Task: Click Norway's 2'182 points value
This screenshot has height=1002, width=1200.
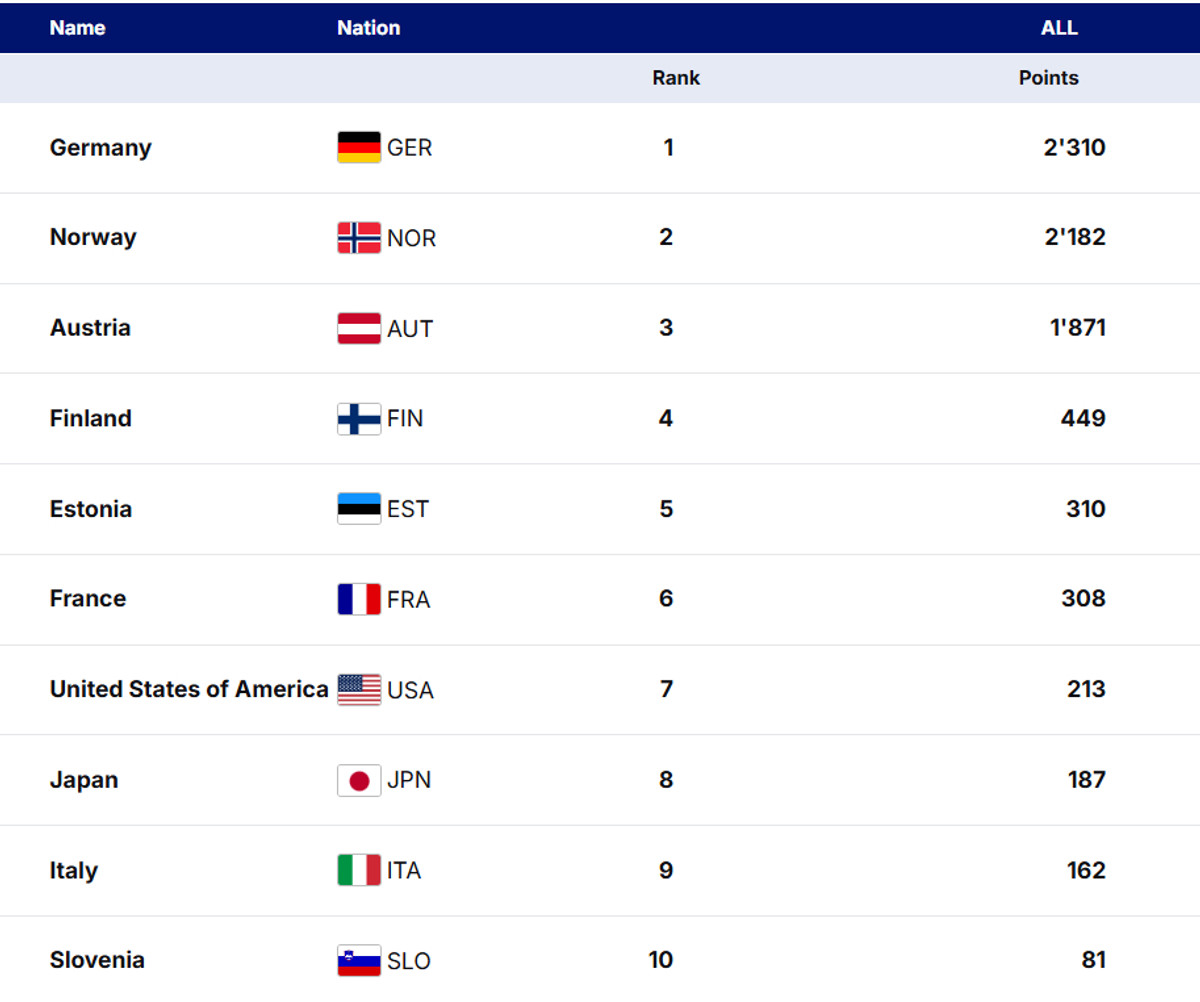Action: [x=1074, y=238]
